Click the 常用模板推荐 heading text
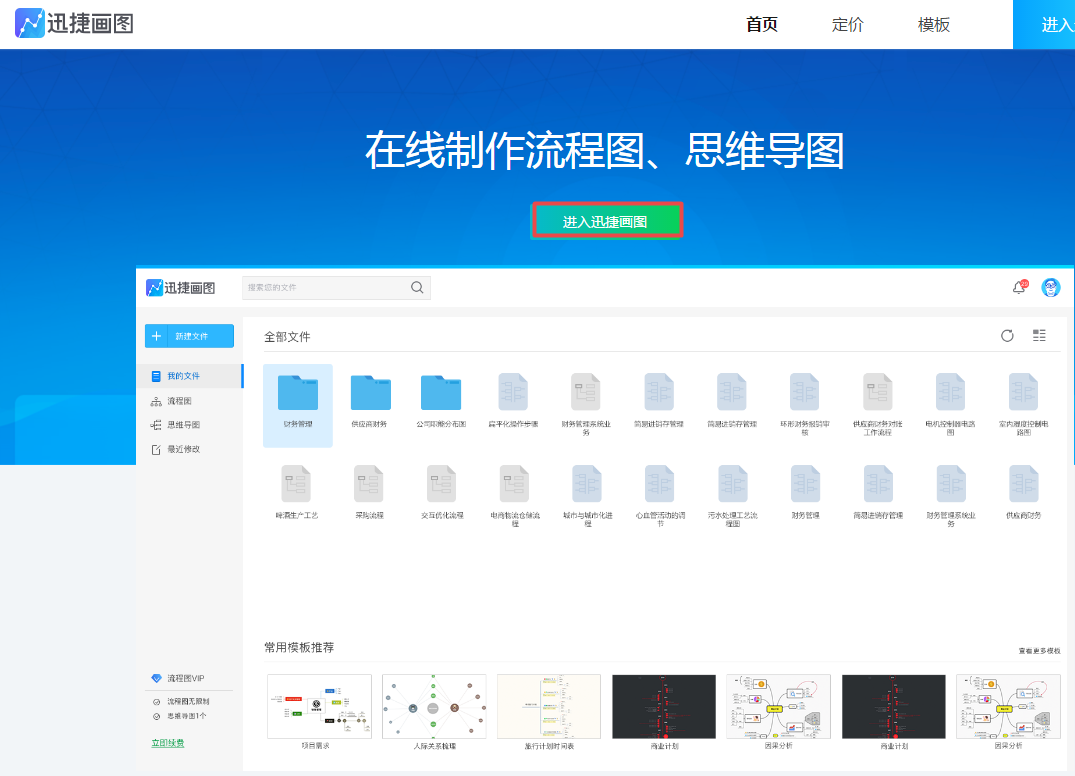 (x=299, y=647)
